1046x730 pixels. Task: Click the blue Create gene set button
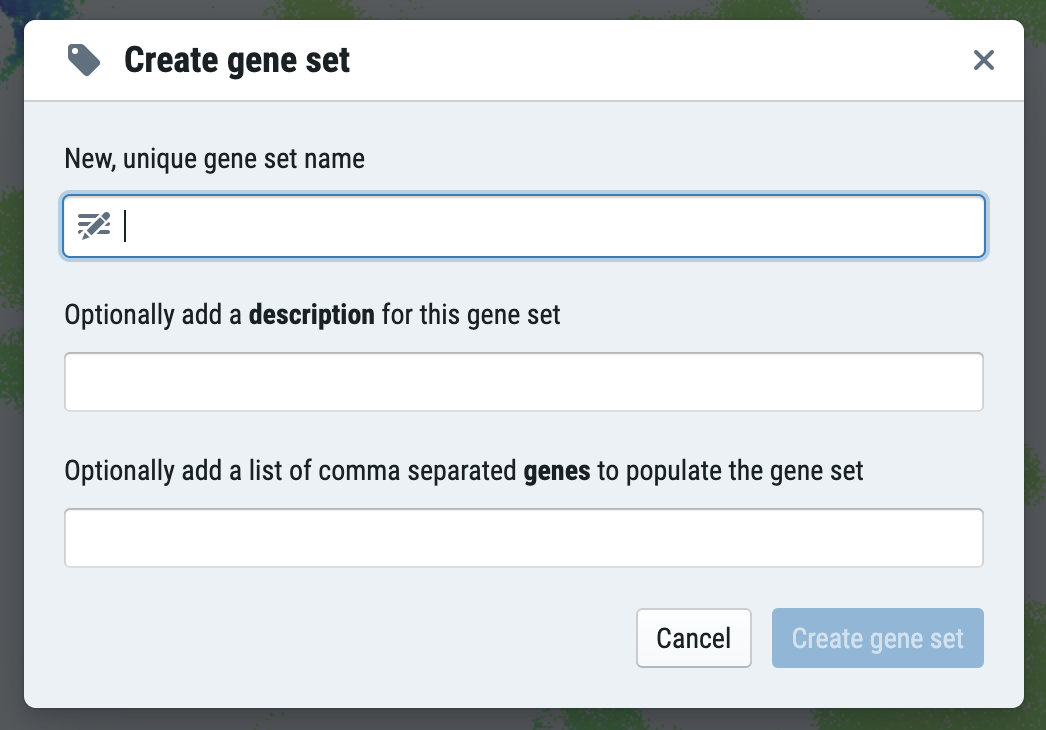coord(877,638)
